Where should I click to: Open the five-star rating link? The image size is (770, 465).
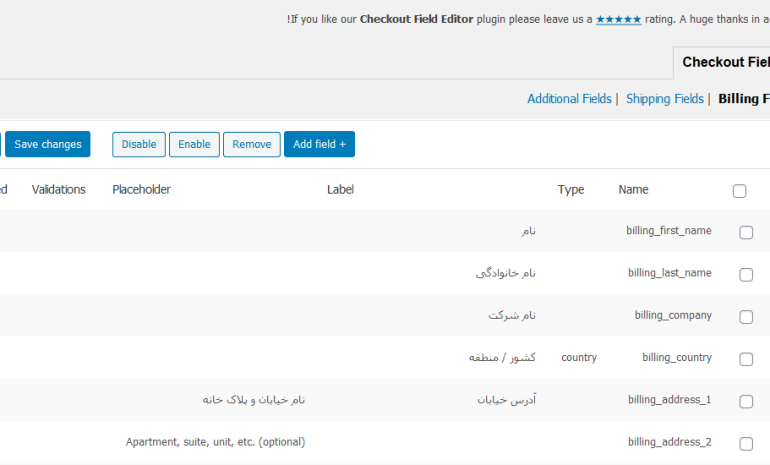click(618, 20)
